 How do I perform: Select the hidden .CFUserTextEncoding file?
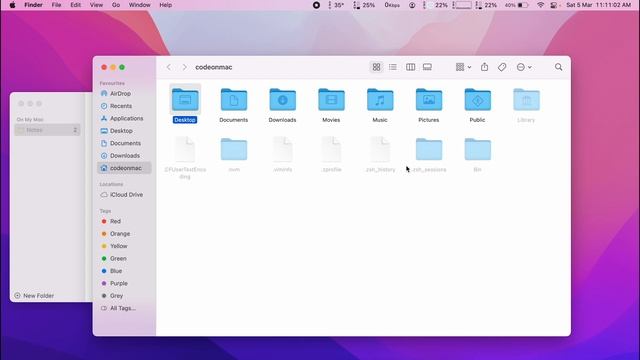pos(185,149)
